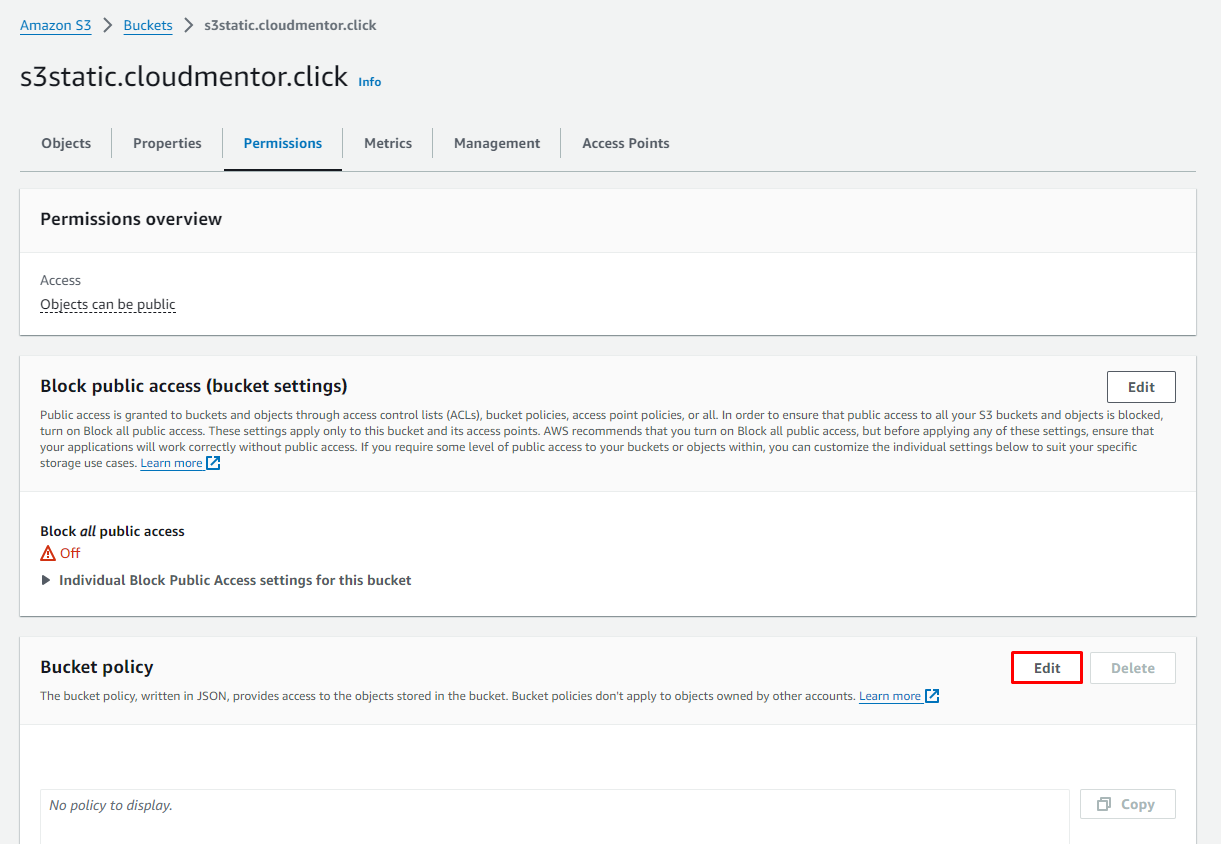Open the Management tab
Viewport: 1221px width, 844px height.
497,143
